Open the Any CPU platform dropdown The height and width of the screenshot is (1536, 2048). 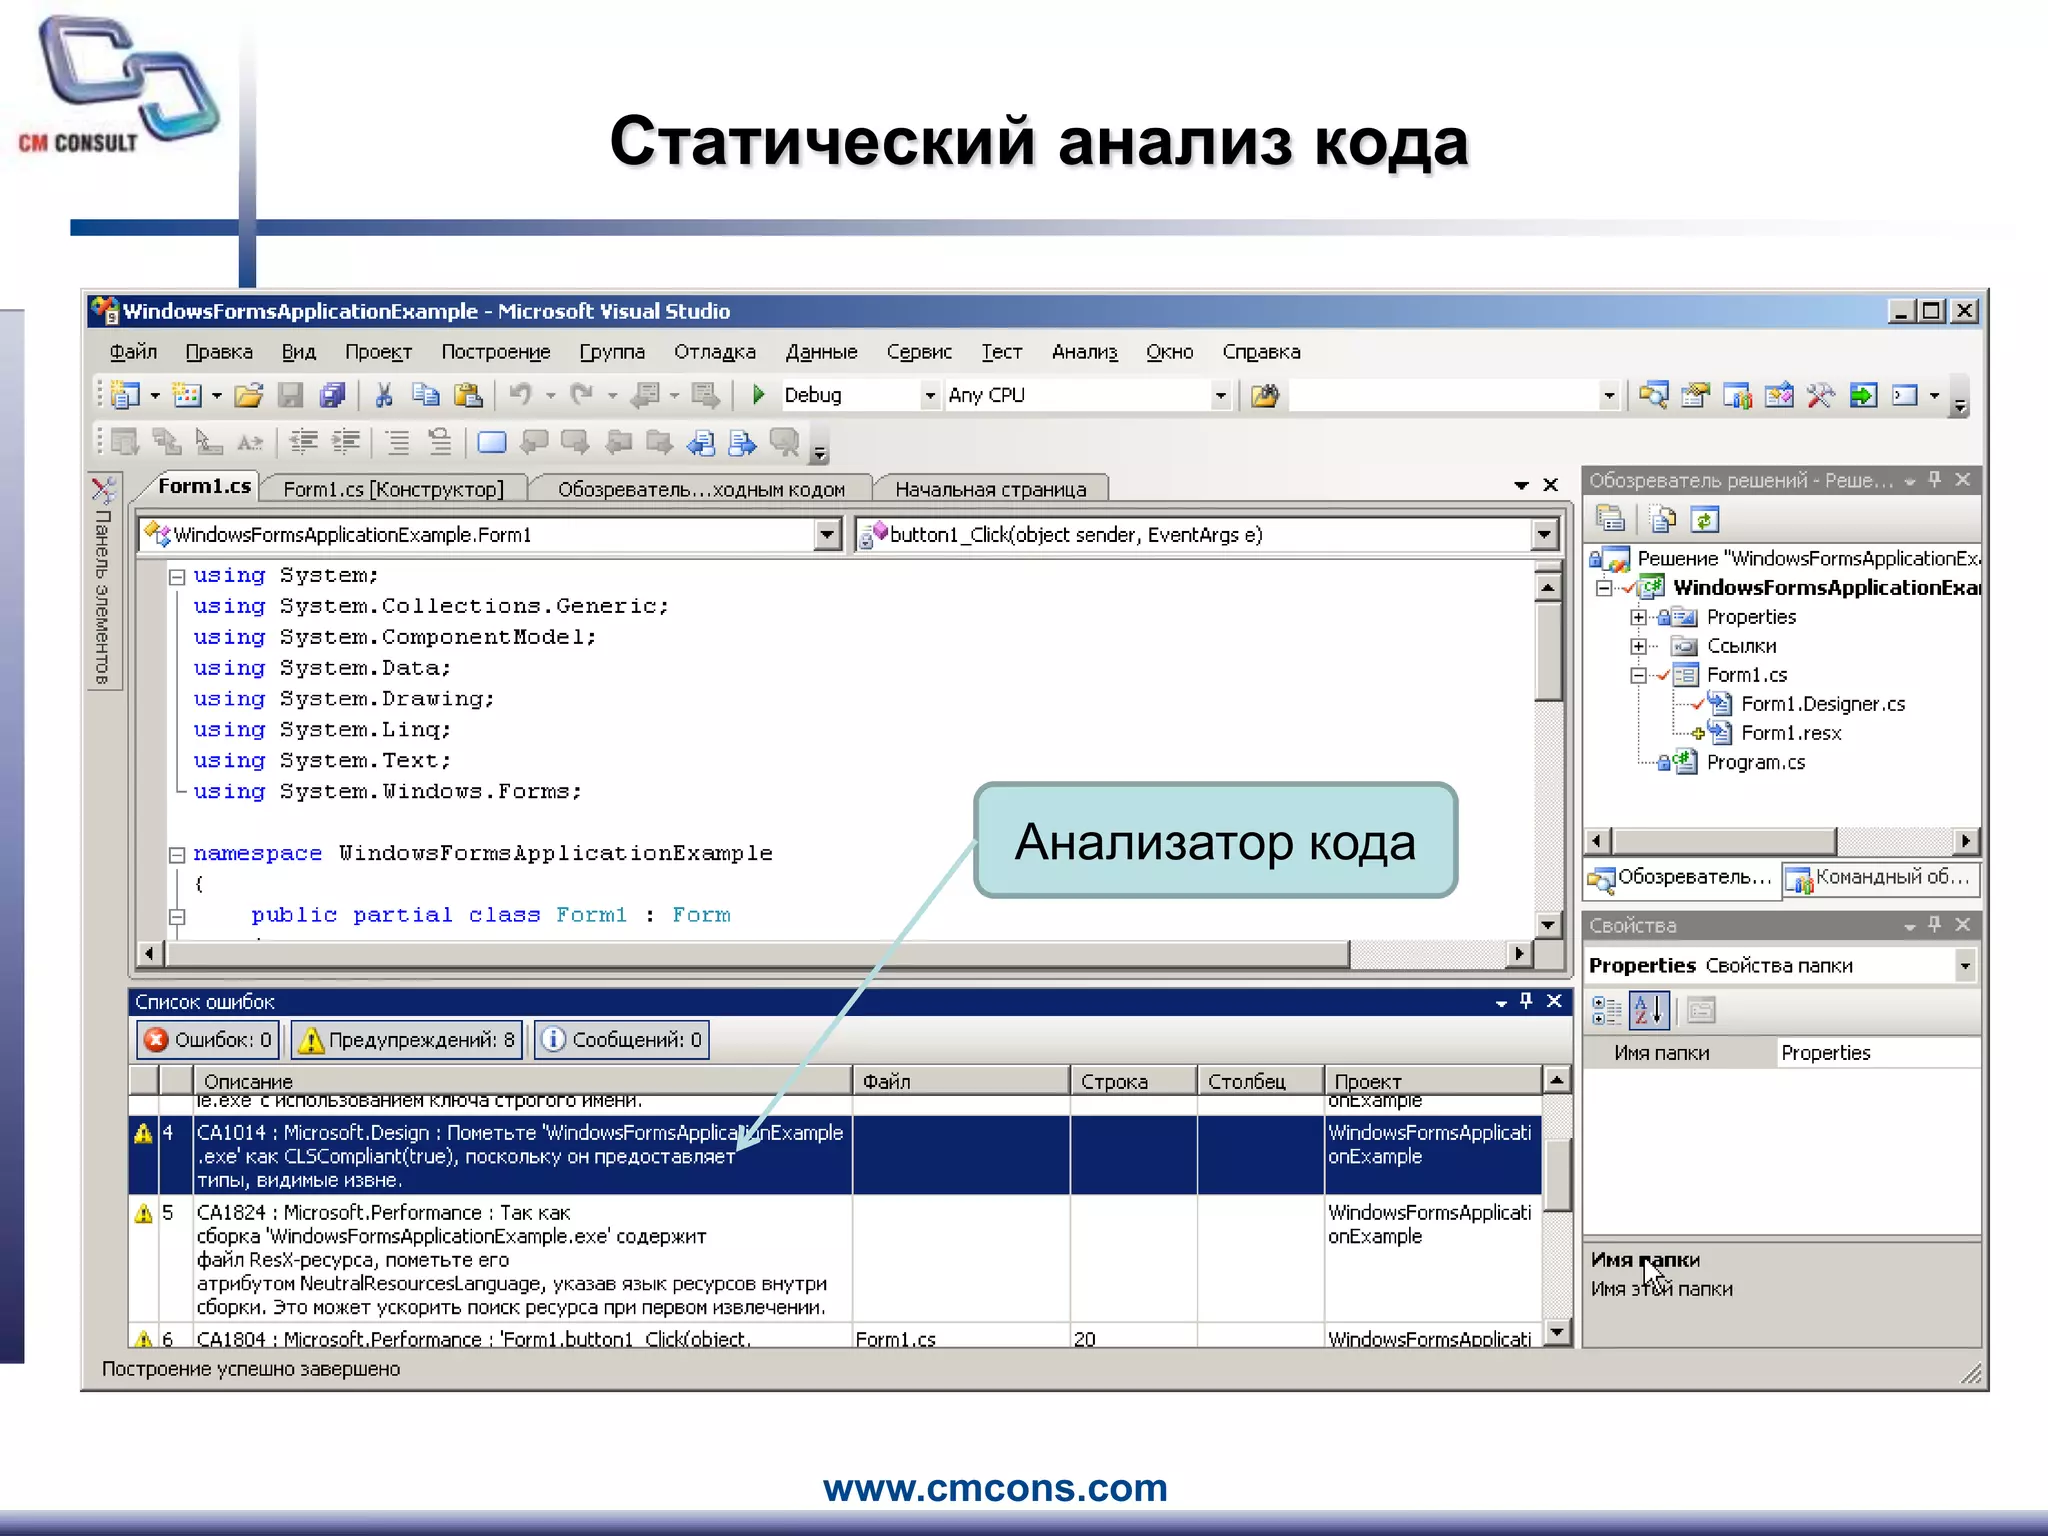pyautogui.click(x=1220, y=395)
